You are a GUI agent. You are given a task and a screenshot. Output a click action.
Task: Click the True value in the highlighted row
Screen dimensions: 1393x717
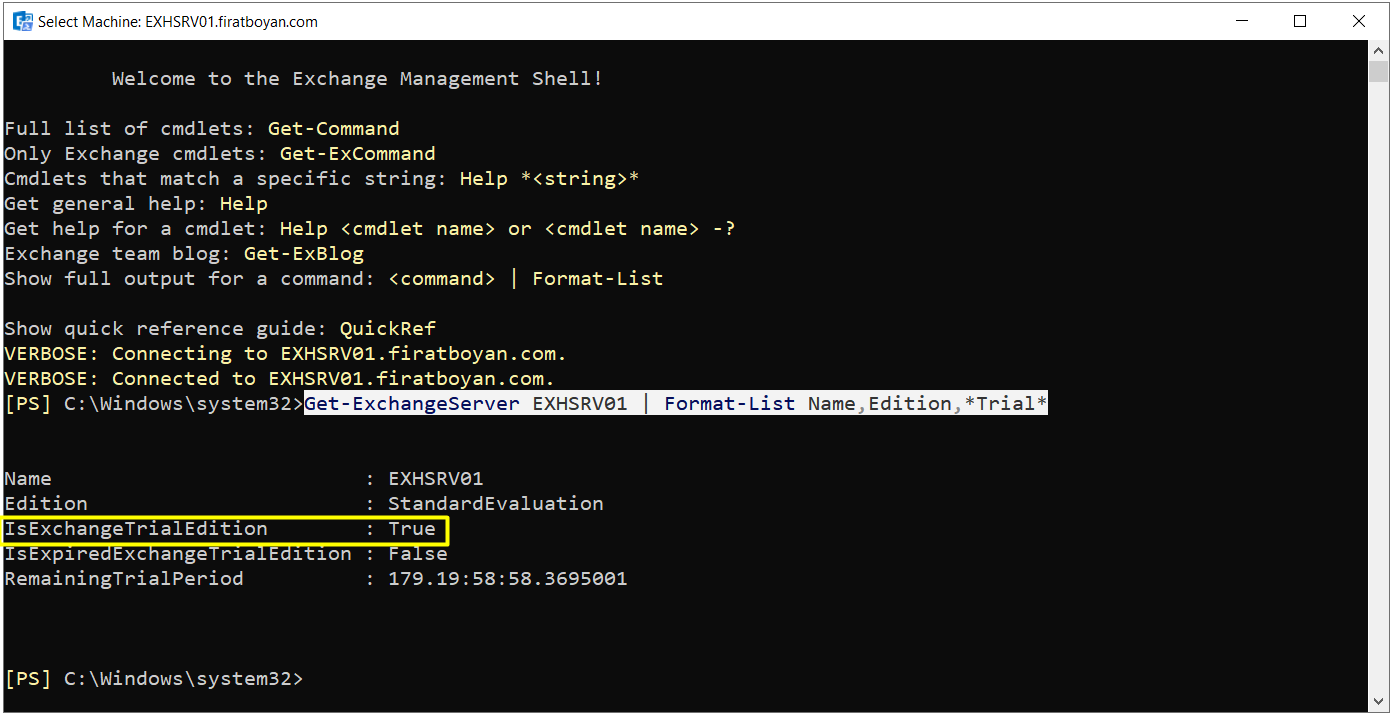(412, 529)
